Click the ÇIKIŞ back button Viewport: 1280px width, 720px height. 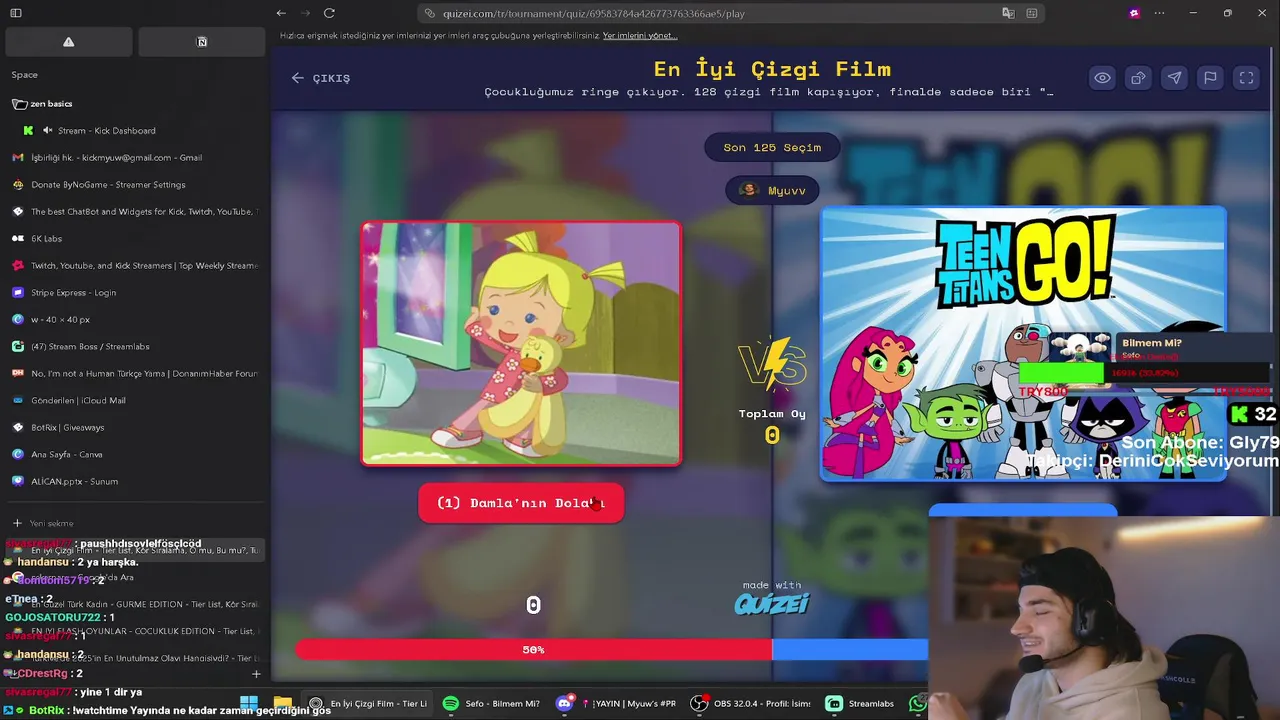click(321, 78)
